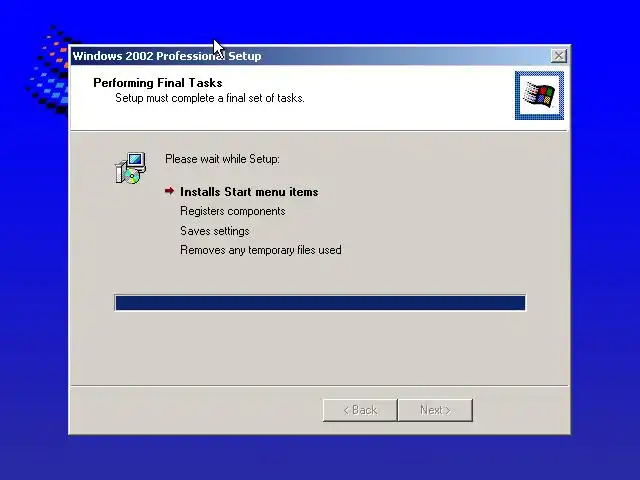Click the disabled Next button
The height and width of the screenshot is (480, 640).
point(435,410)
